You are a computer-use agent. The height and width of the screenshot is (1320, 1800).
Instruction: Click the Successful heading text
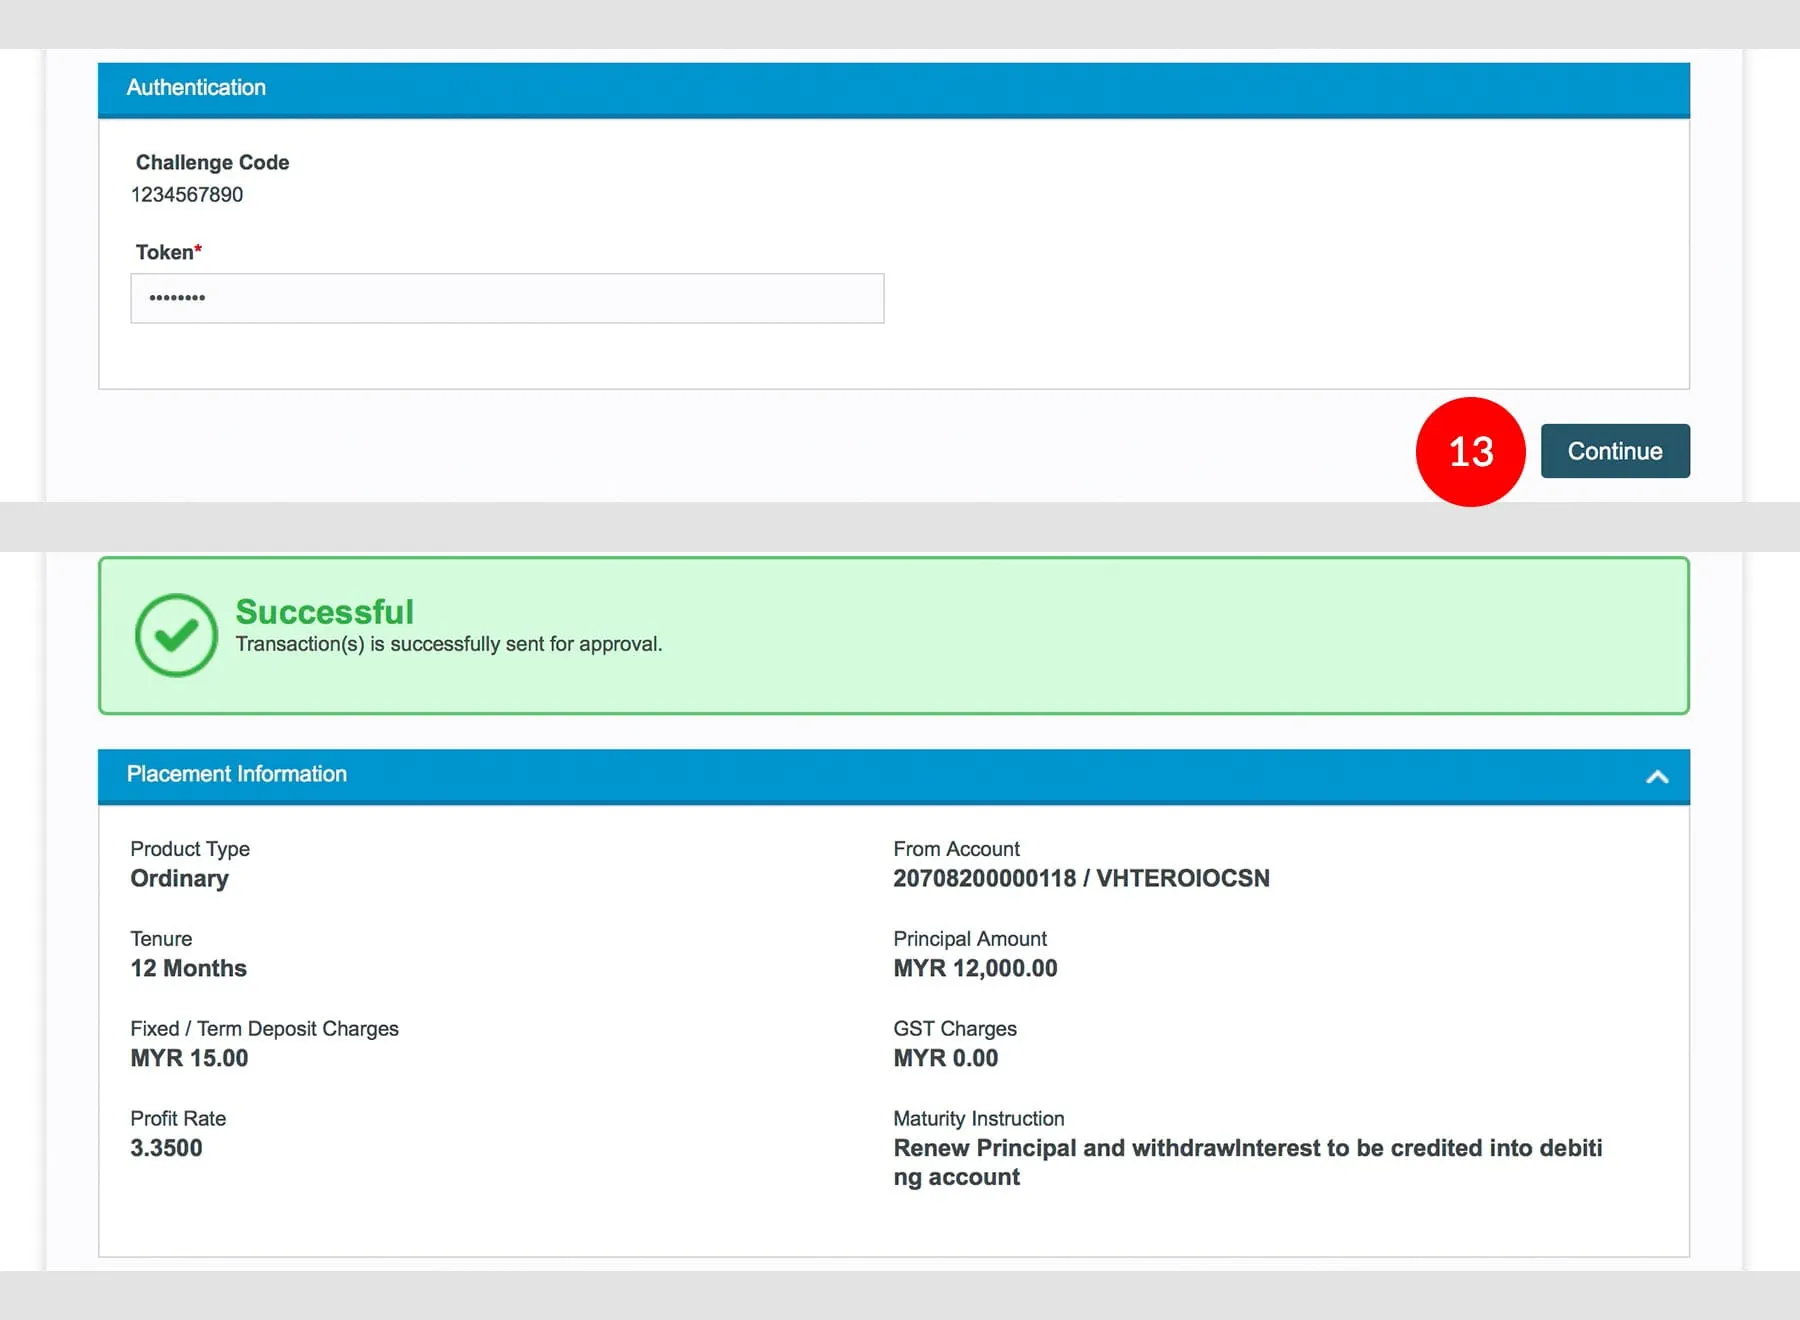coord(324,611)
